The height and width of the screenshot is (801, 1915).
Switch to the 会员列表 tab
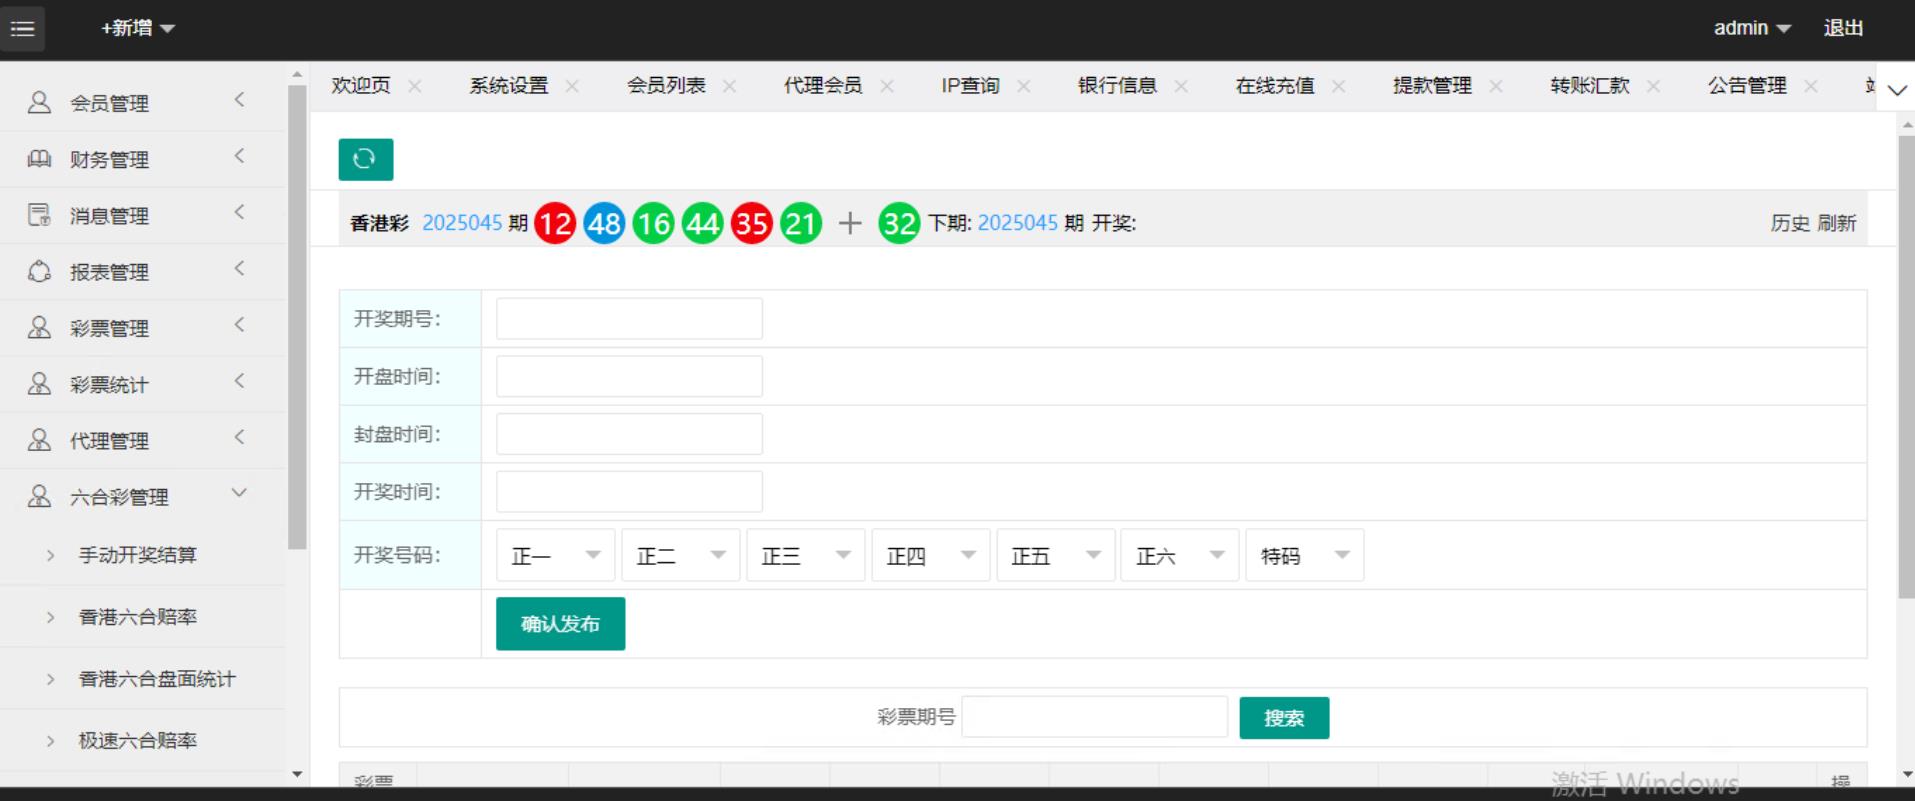click(x=666, y=86)
